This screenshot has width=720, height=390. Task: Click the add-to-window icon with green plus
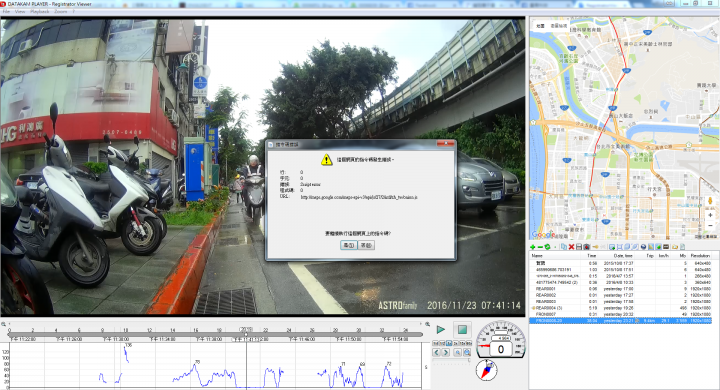click(x=612, y=247)
